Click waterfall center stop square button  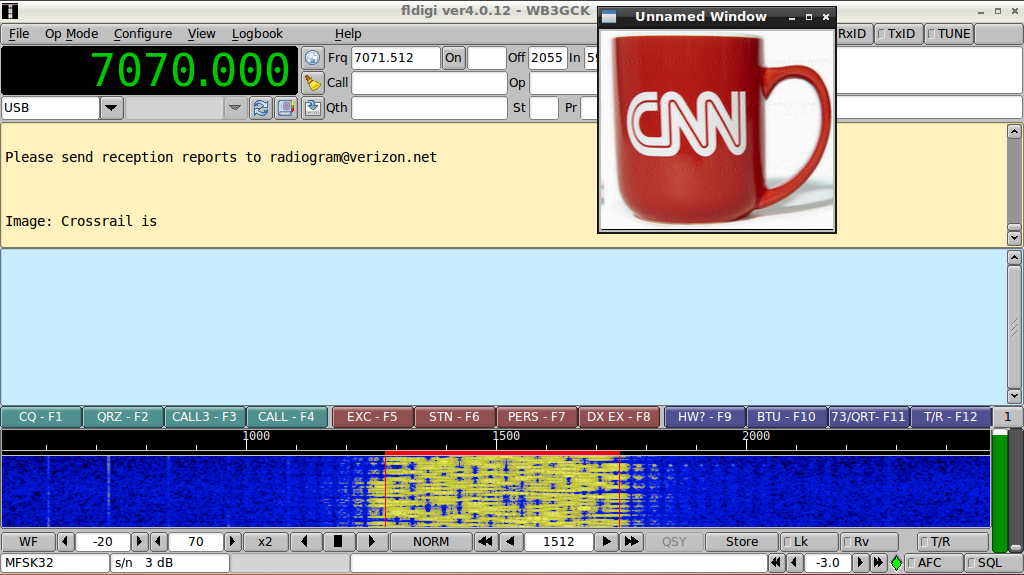338,542
